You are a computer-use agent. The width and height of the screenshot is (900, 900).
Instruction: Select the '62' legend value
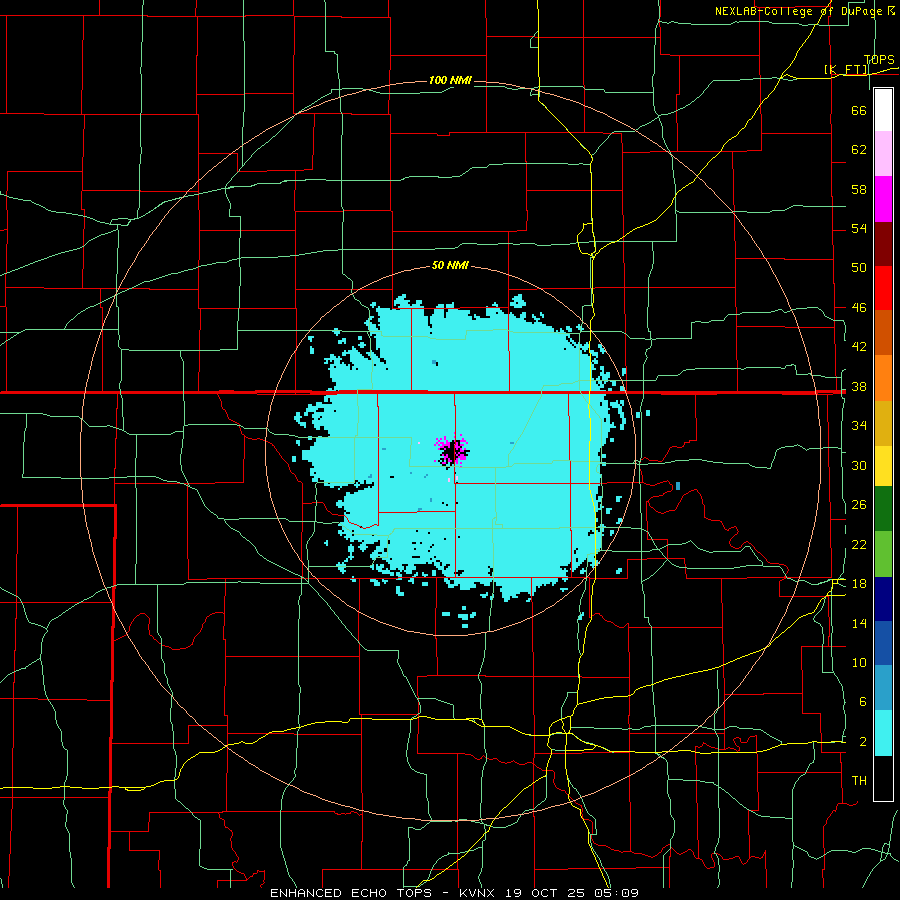click(x=859, y=150)
